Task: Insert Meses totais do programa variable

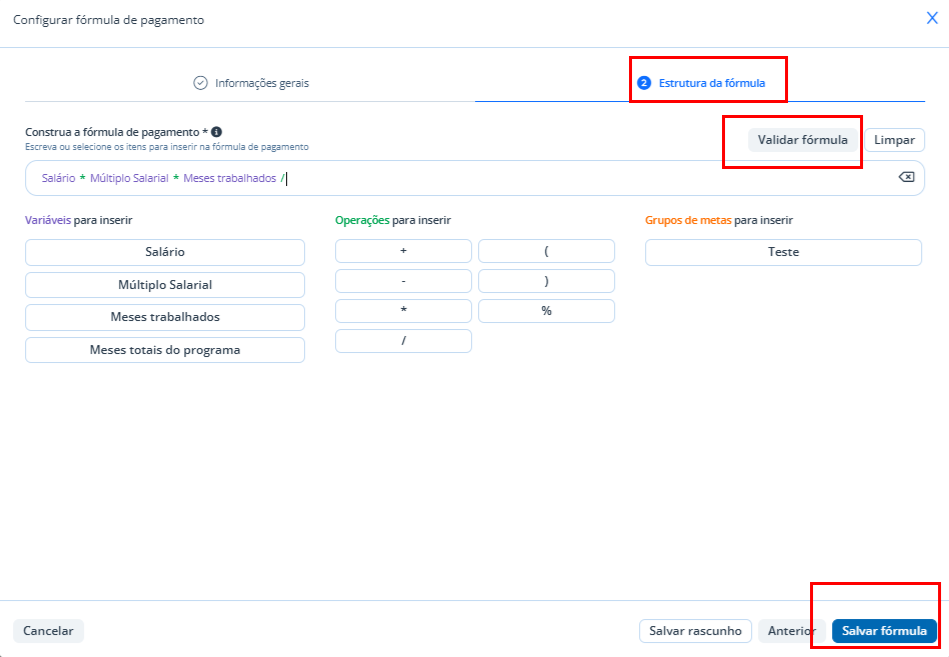Action: point(165,350)
